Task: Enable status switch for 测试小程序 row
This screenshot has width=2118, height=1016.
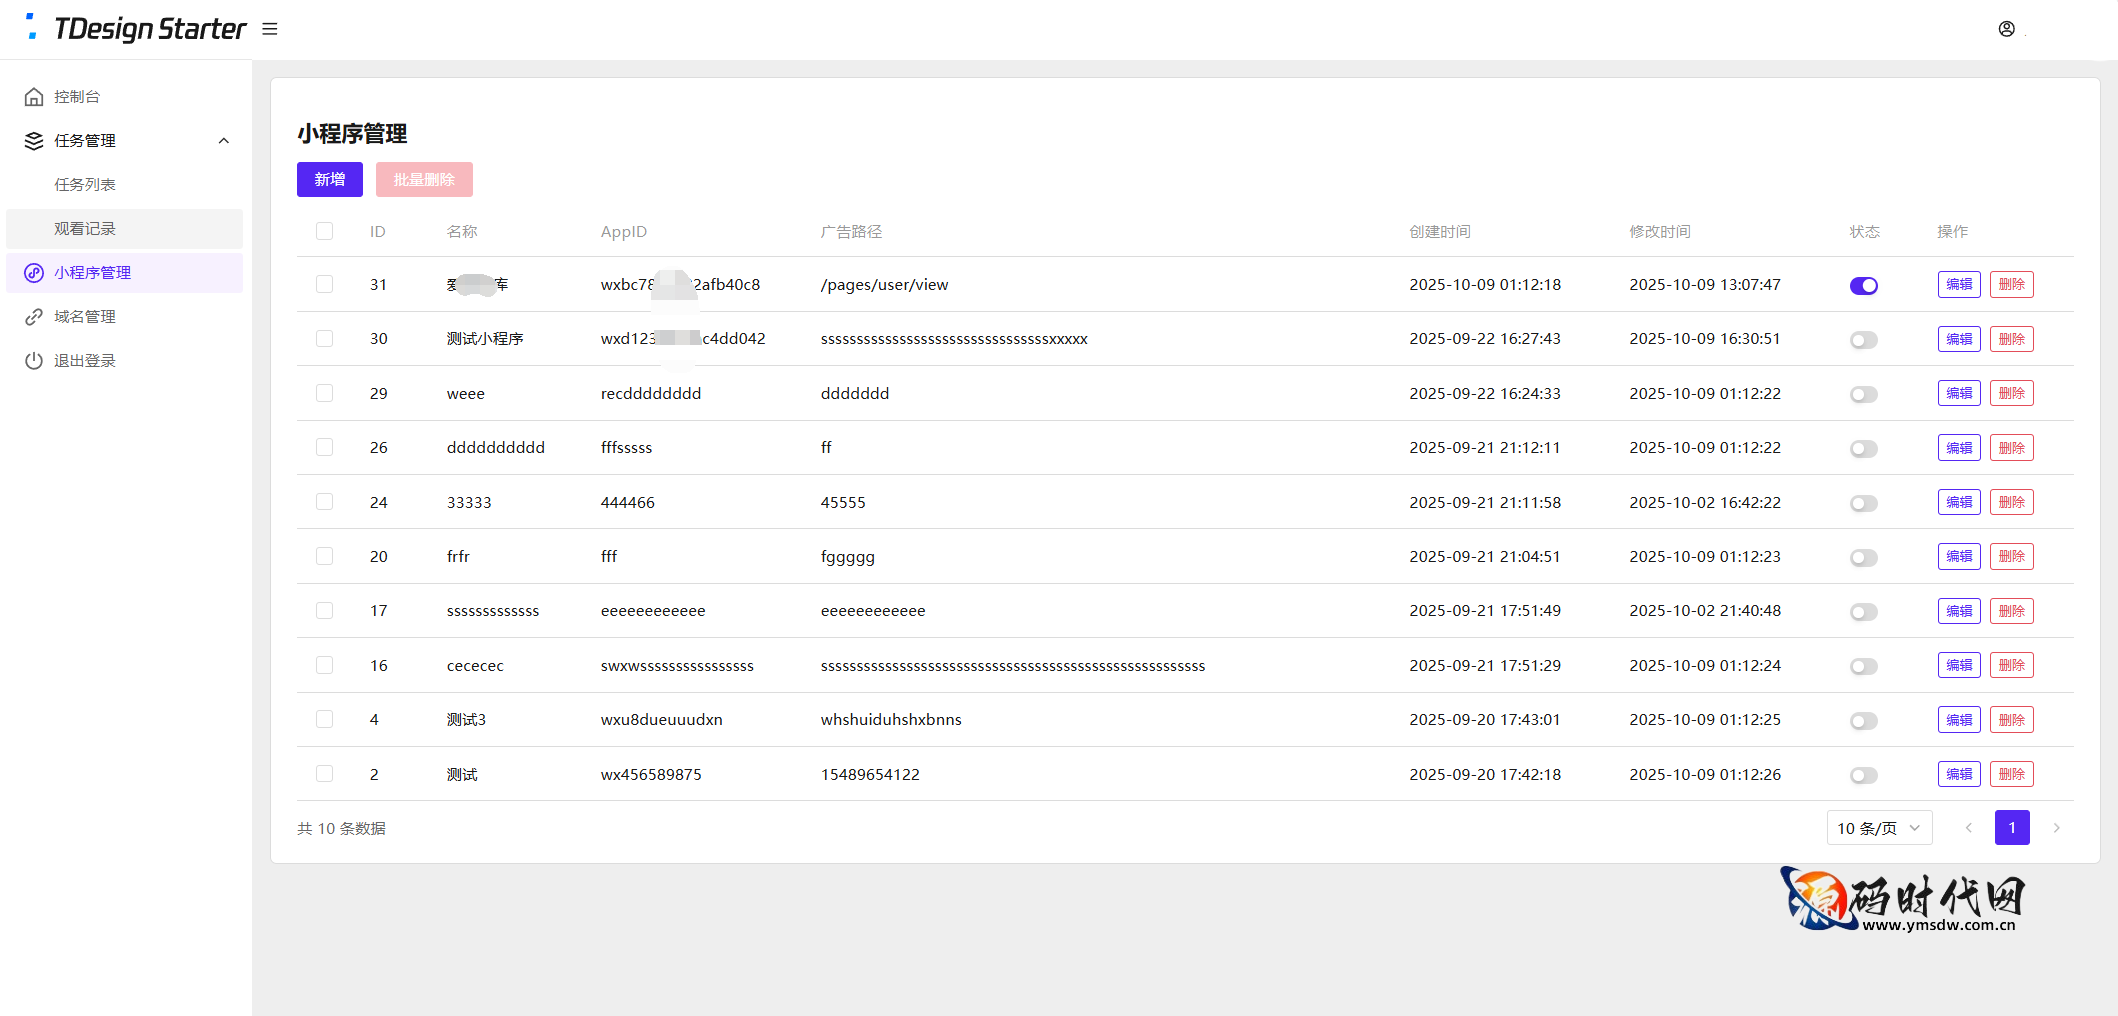Action: click(1863, 340)
